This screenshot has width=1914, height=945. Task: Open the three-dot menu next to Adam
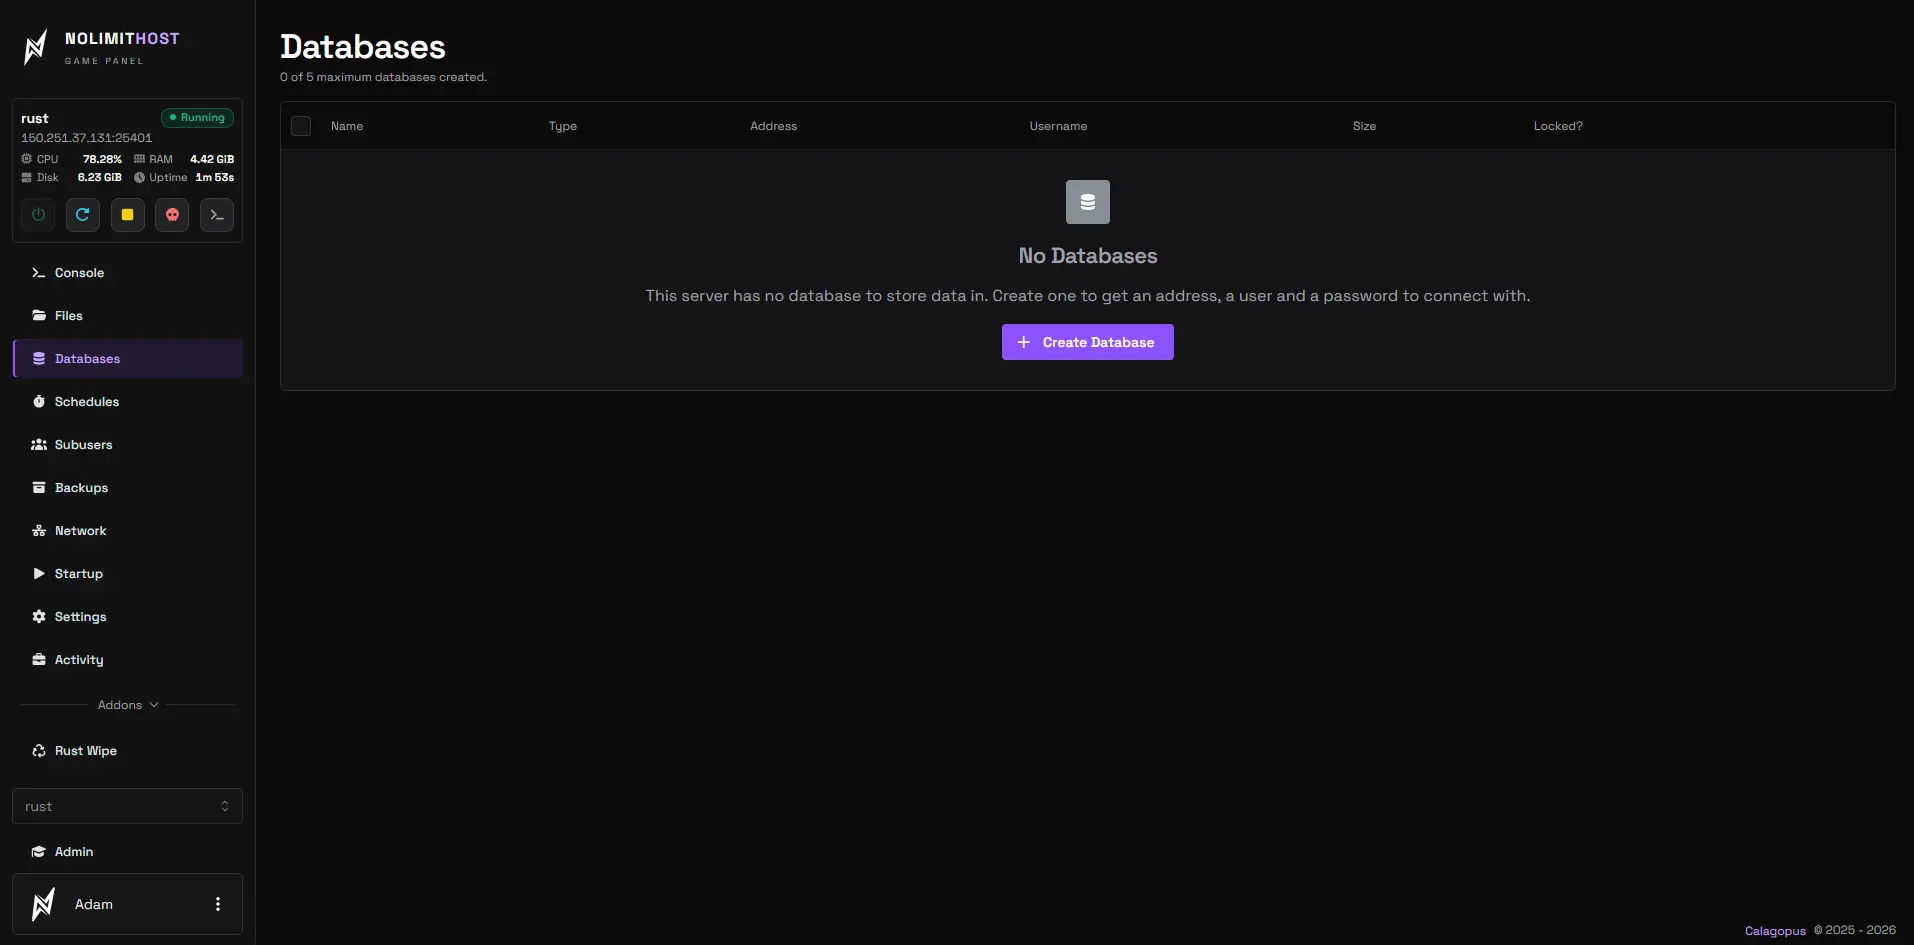pos(218,904)
